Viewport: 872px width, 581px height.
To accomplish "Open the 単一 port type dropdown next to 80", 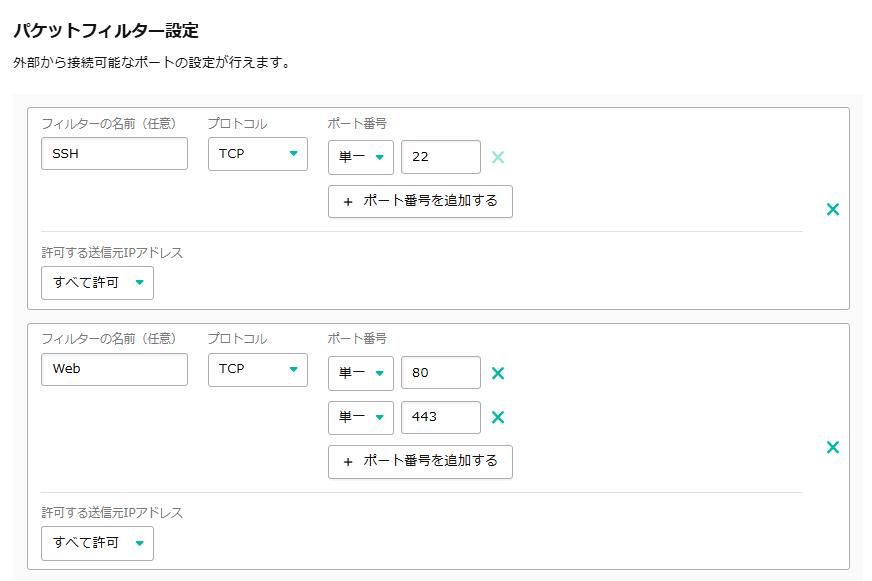I will point(360,372).
